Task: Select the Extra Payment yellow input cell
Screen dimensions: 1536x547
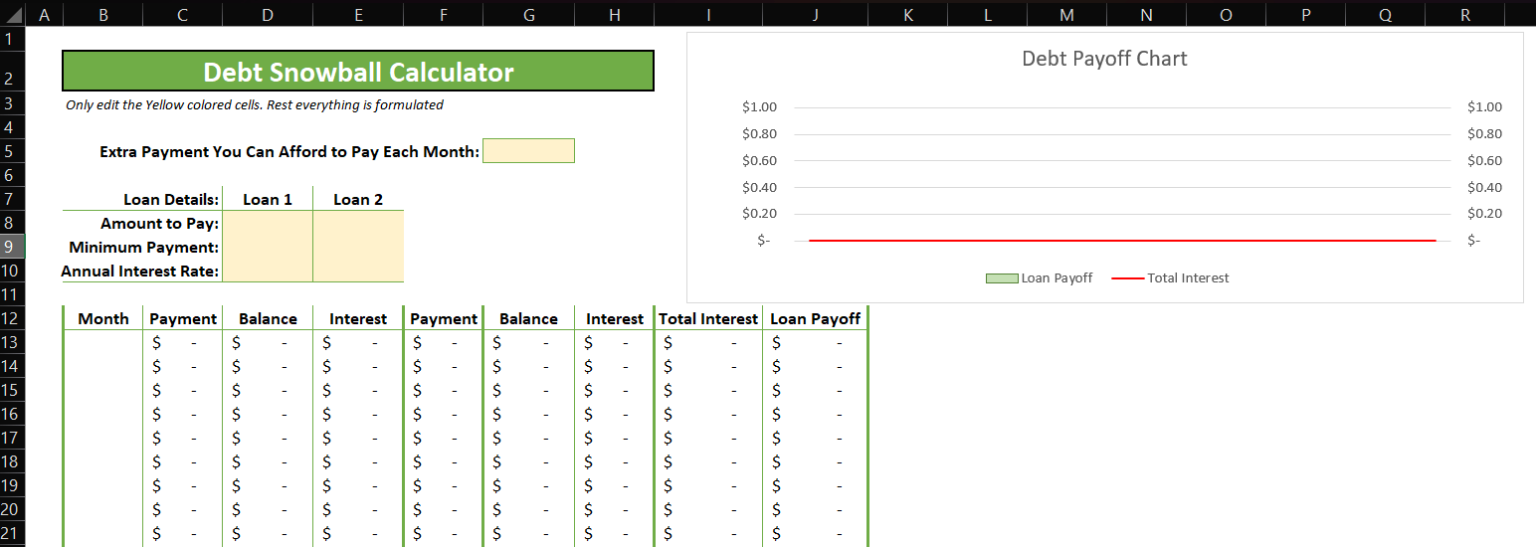Action: click(x=528, y=151)
